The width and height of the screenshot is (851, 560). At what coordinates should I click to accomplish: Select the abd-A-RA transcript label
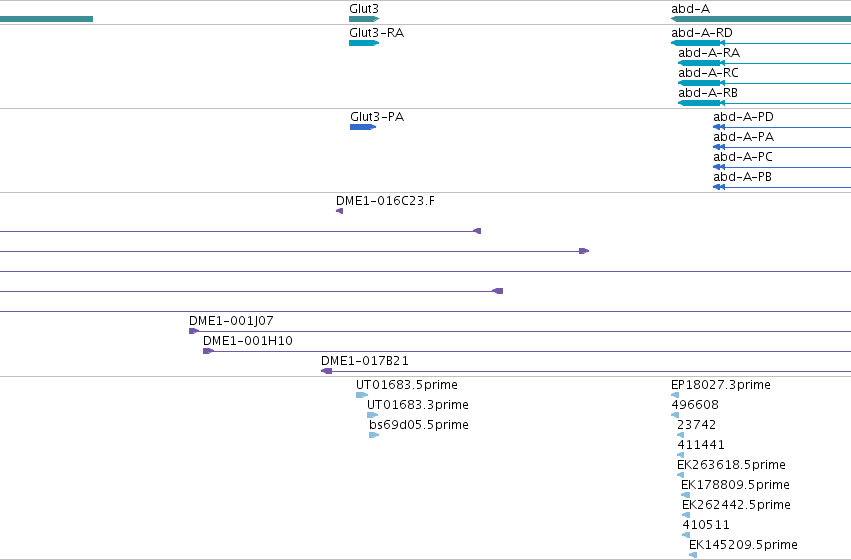[x=709, y=53]
